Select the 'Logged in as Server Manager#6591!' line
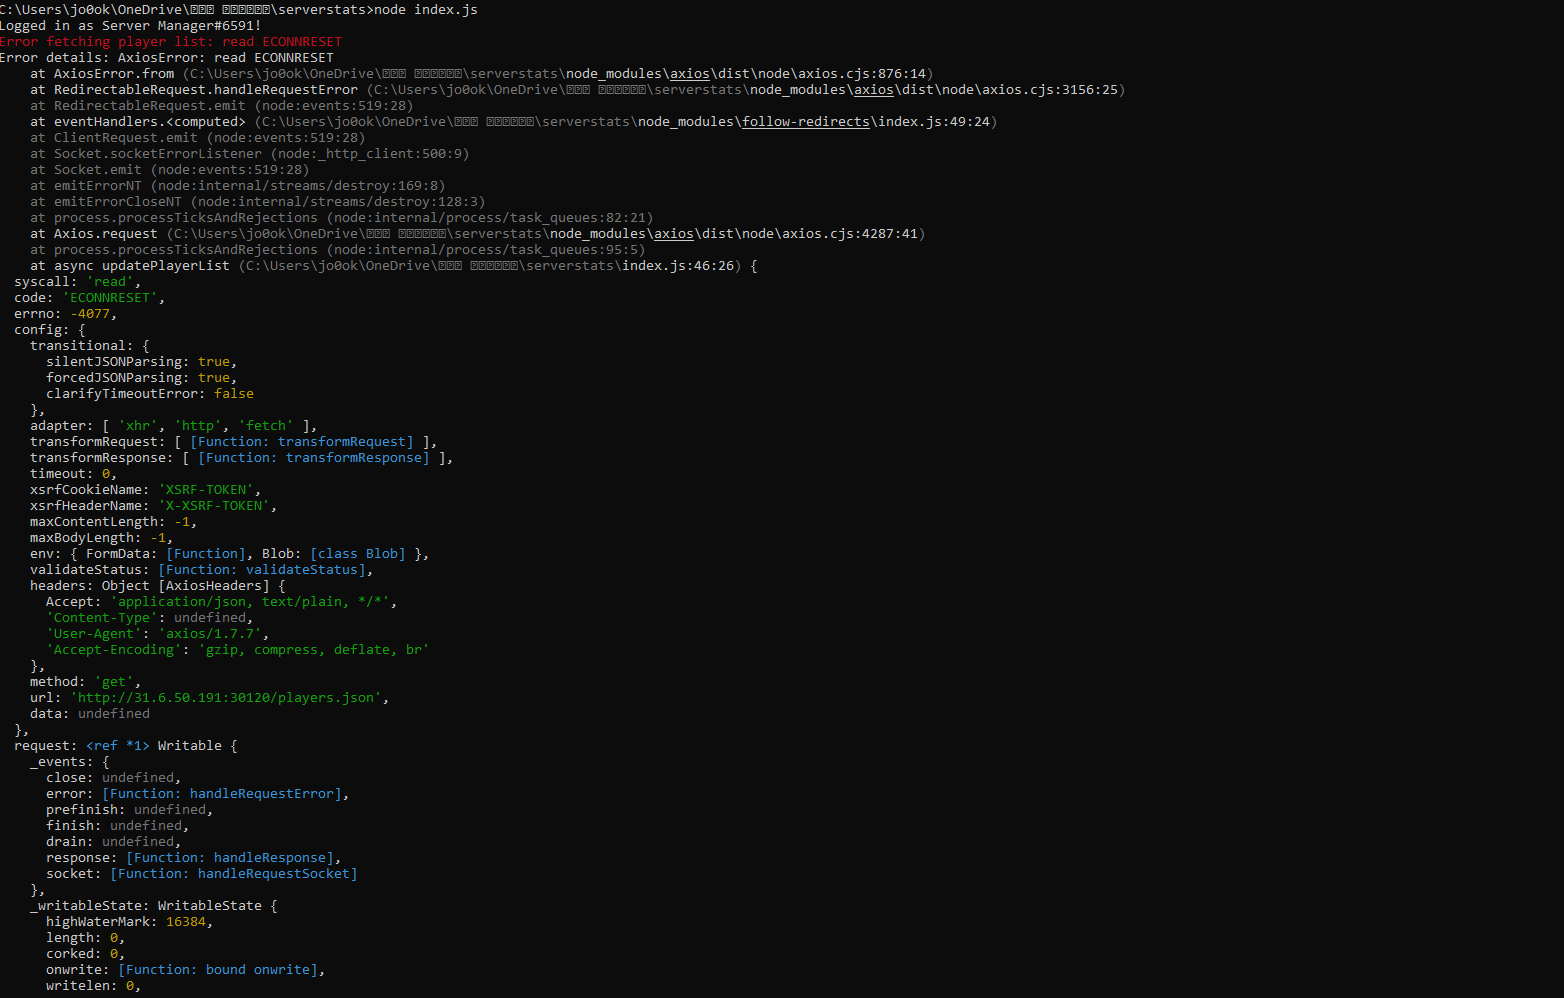The image size is (1564, 998). point(130,26)
